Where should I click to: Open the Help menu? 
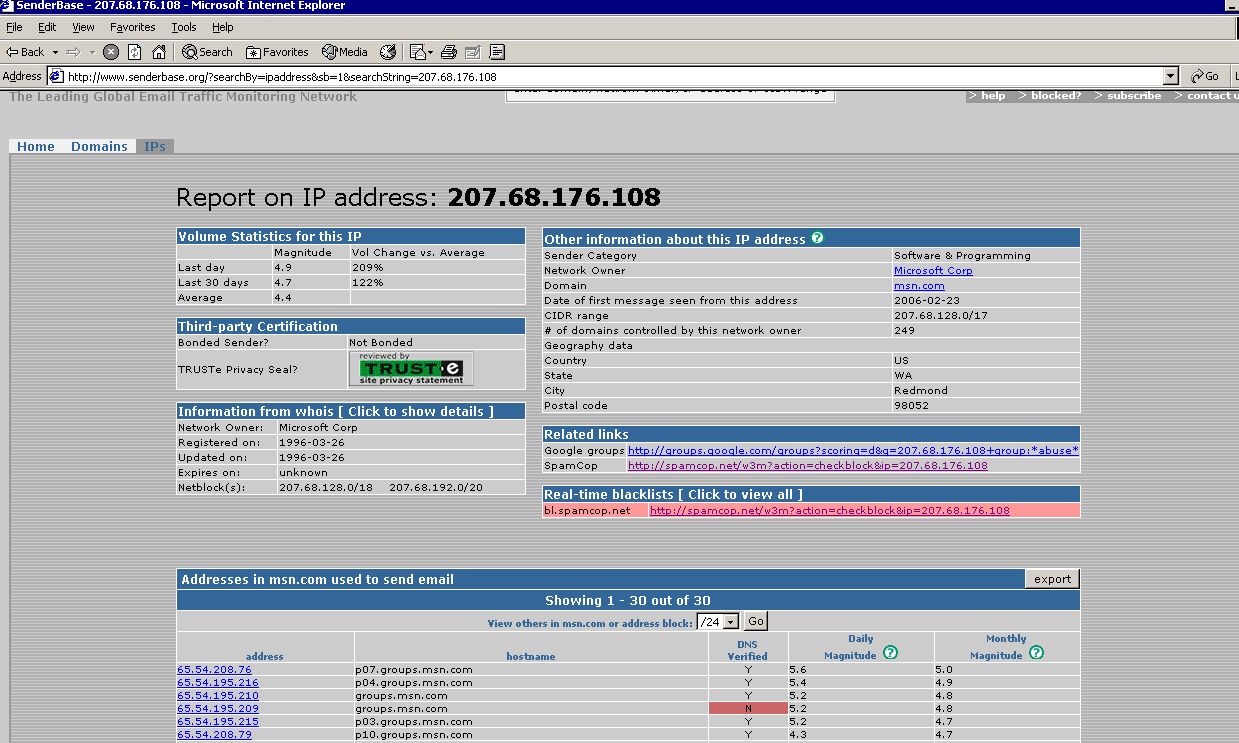[x=223, y=27]
